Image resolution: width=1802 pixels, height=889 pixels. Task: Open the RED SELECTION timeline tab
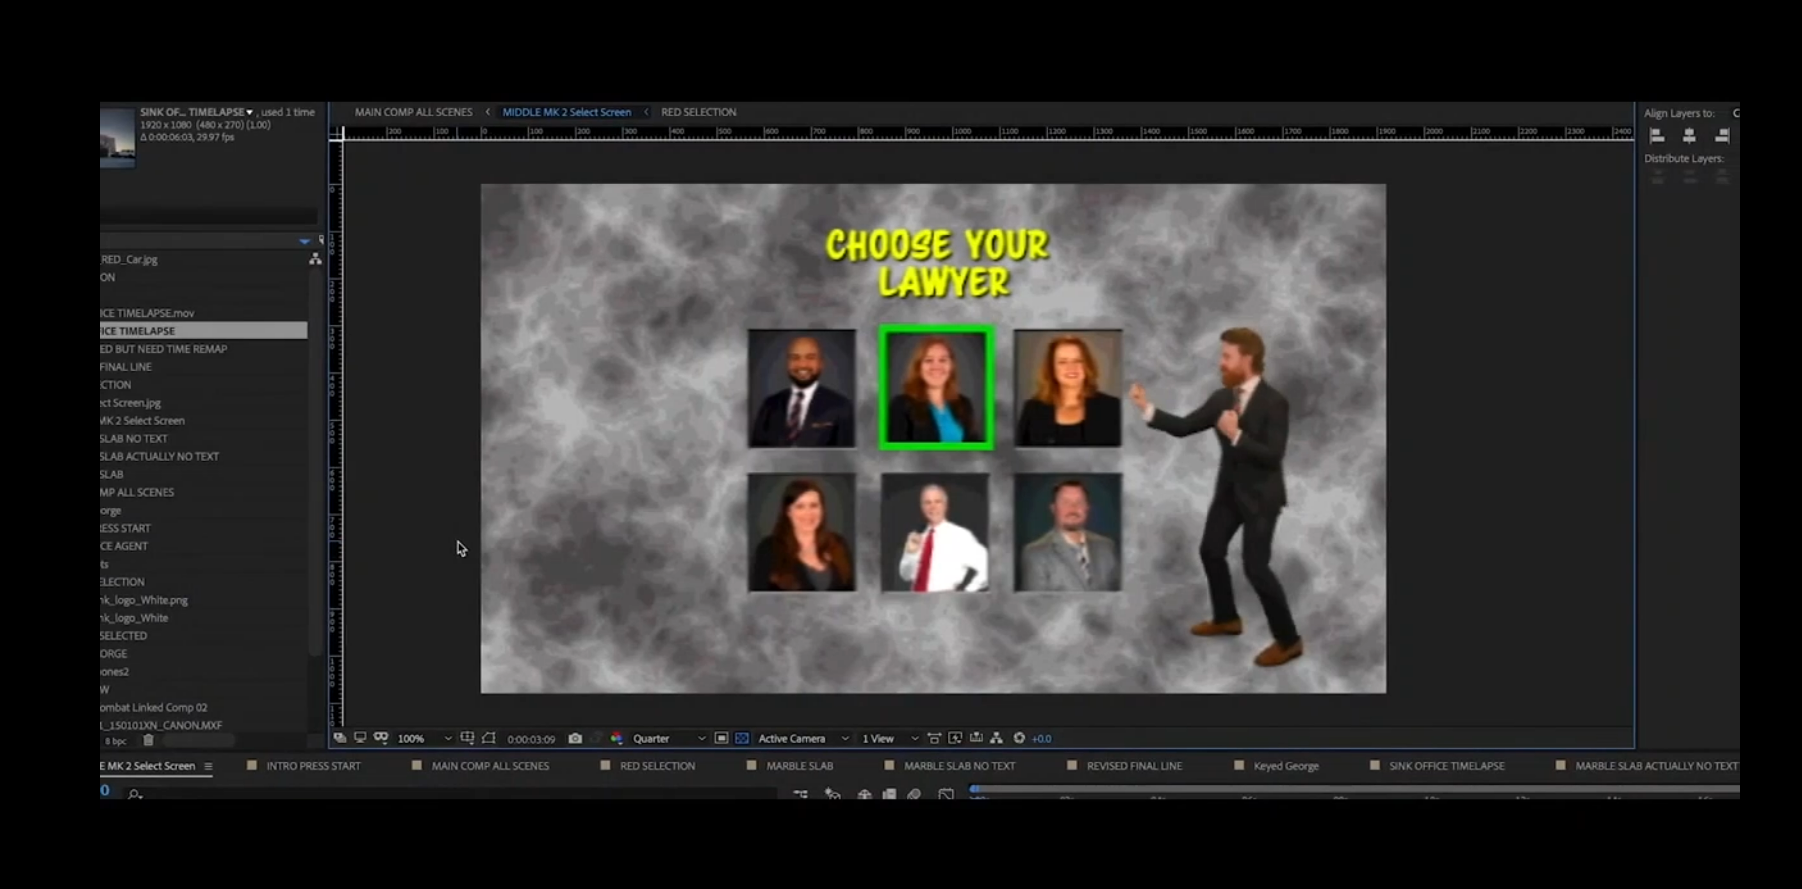click(x=657, y=766)
